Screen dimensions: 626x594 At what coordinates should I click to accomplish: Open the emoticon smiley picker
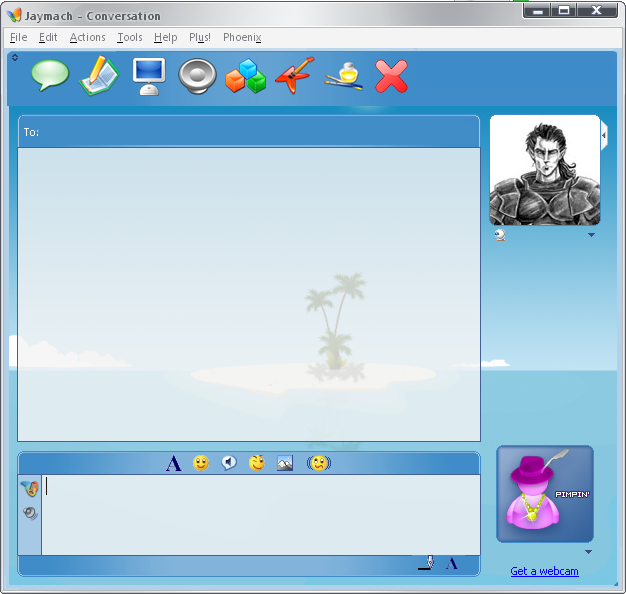click(201, 463)
